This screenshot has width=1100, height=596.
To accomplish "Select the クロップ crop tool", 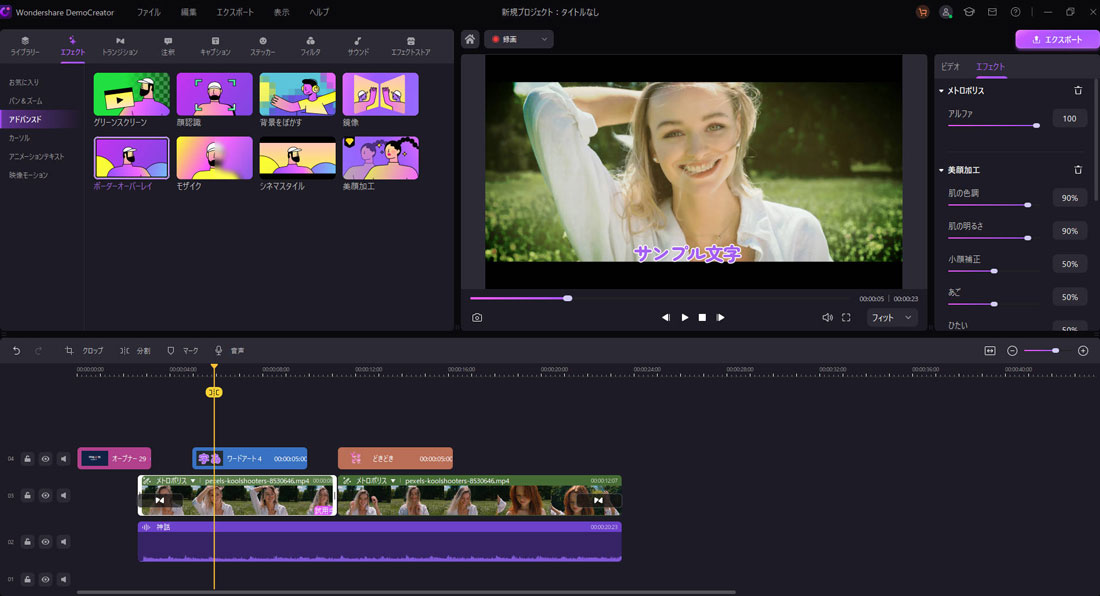I will point(84,351).
